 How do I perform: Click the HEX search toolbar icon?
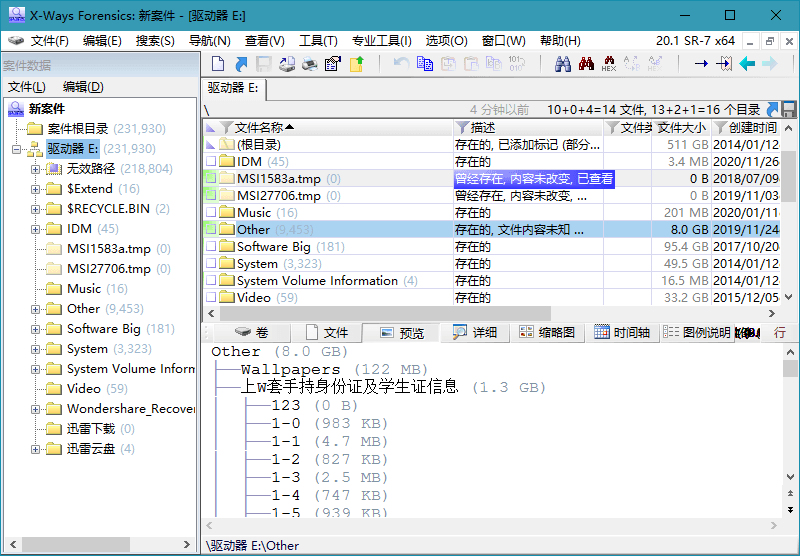click(609, 64)
